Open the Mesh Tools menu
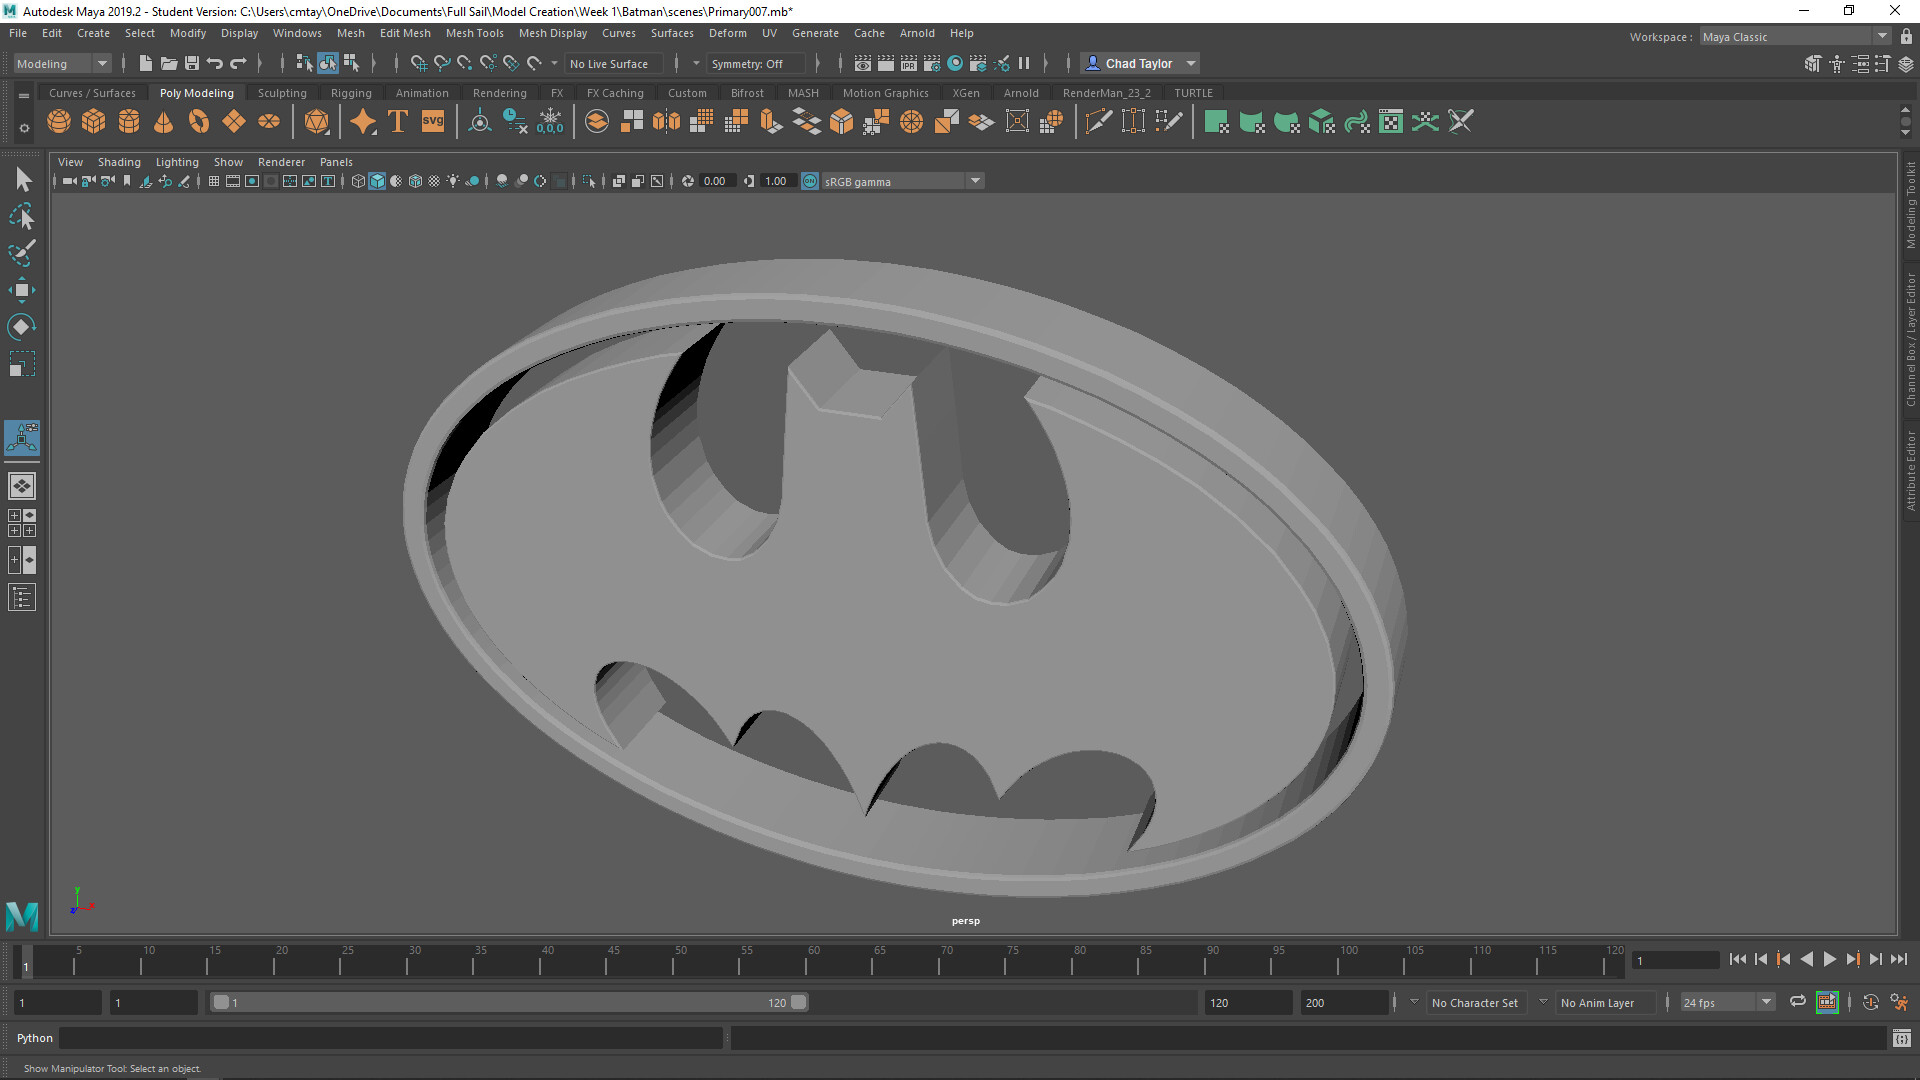1920x1080 pixels. (475, 33)
